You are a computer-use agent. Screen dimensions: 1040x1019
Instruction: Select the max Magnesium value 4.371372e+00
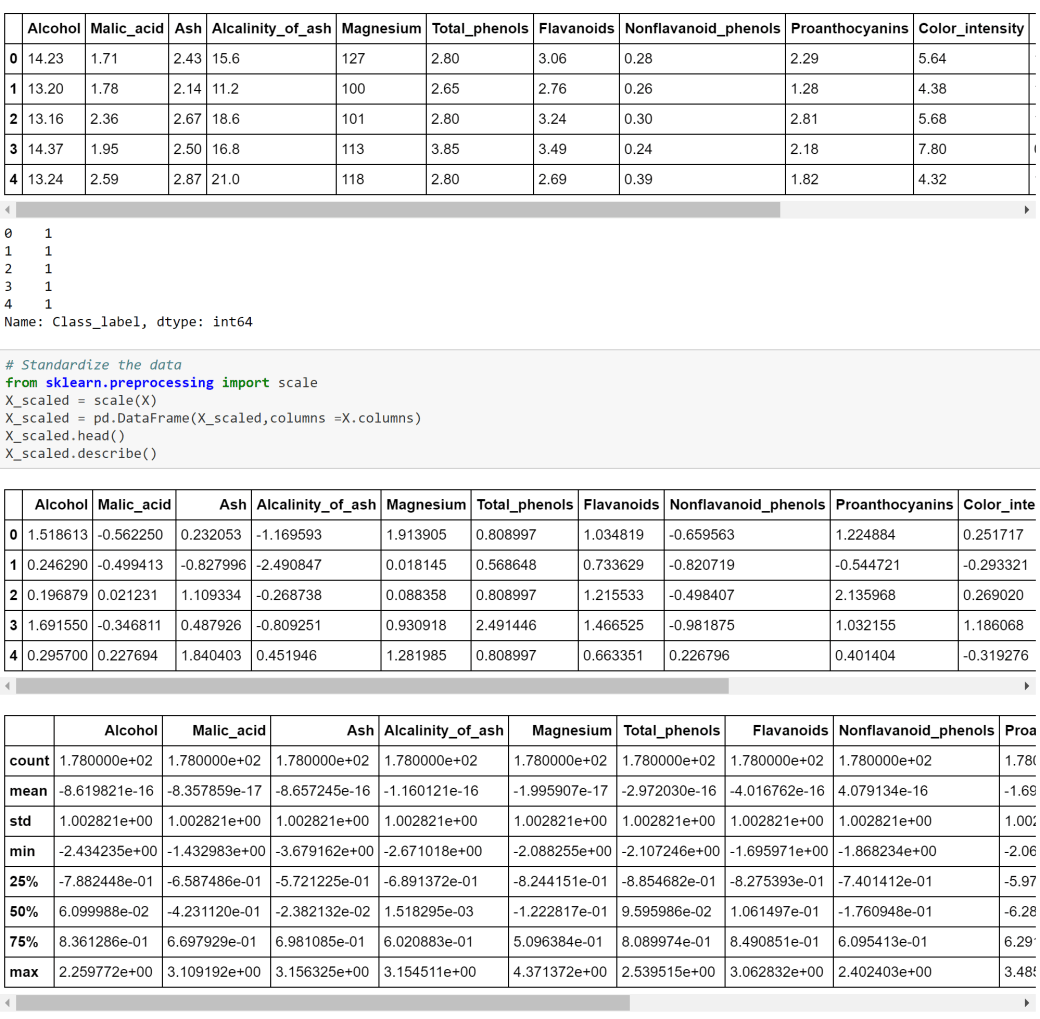click(x=562, y=972)
